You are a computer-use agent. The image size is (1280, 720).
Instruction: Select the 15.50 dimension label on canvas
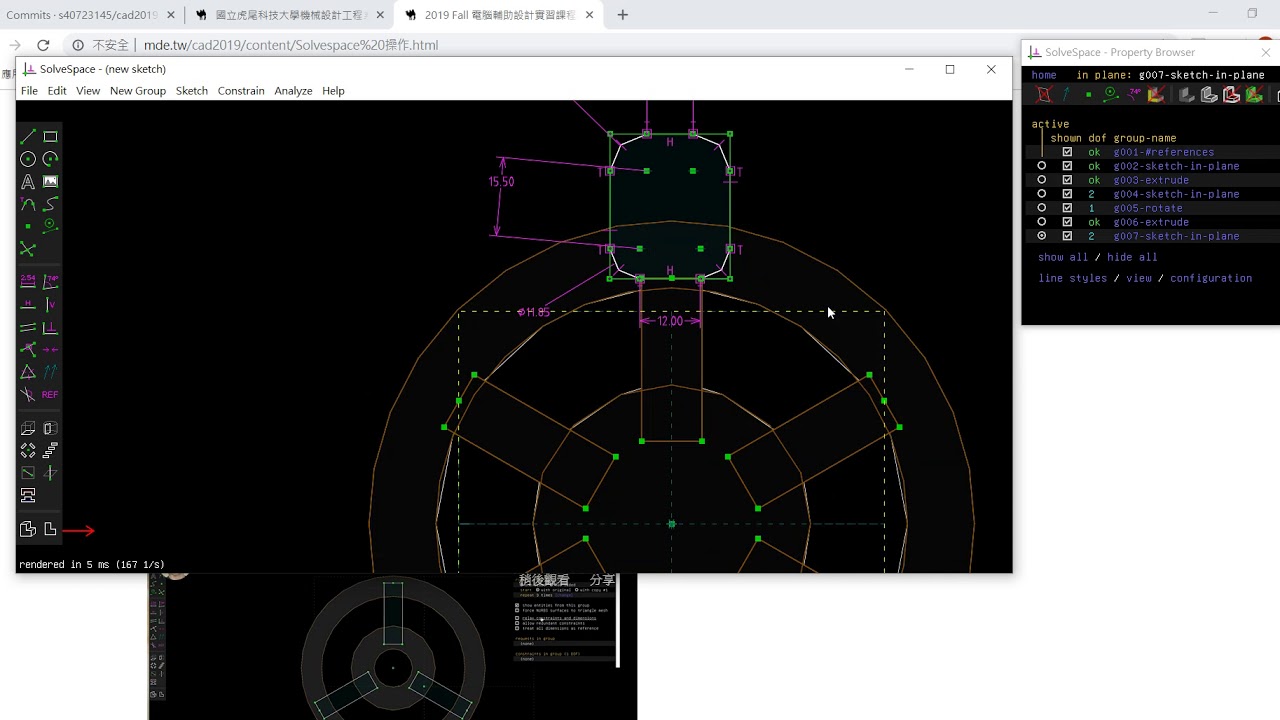(x=501, y=182)
